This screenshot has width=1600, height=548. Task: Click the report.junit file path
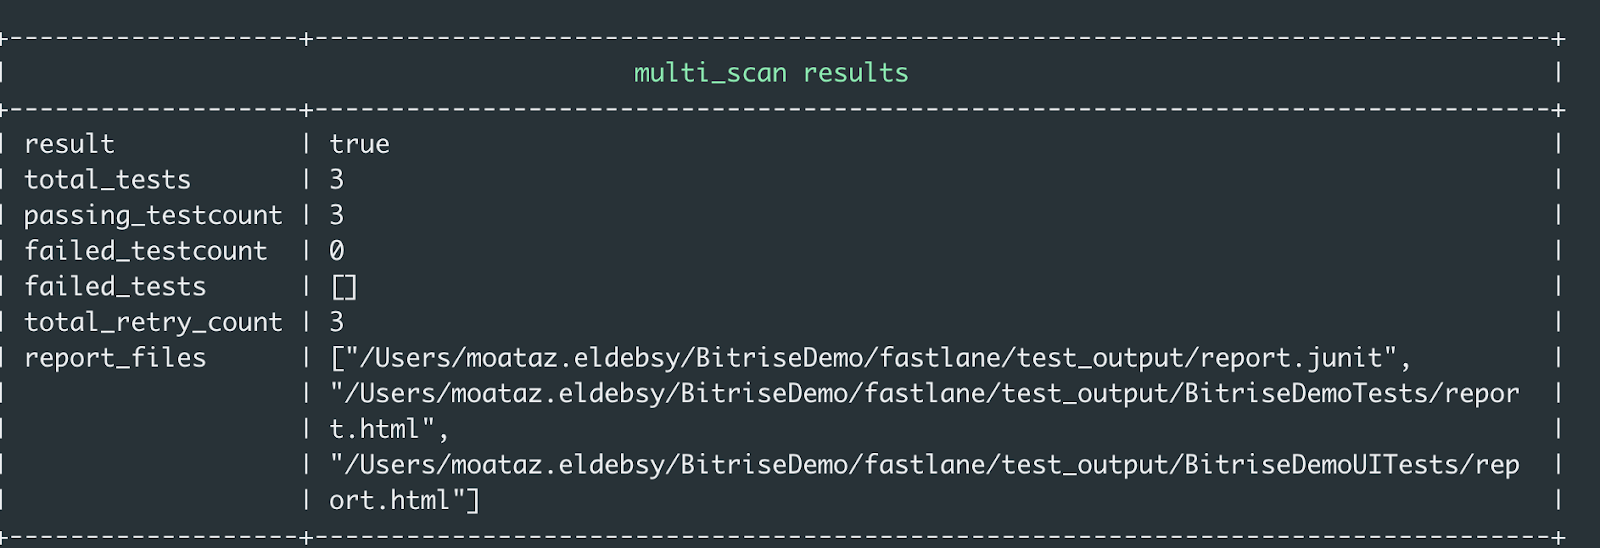coord(870,358)
